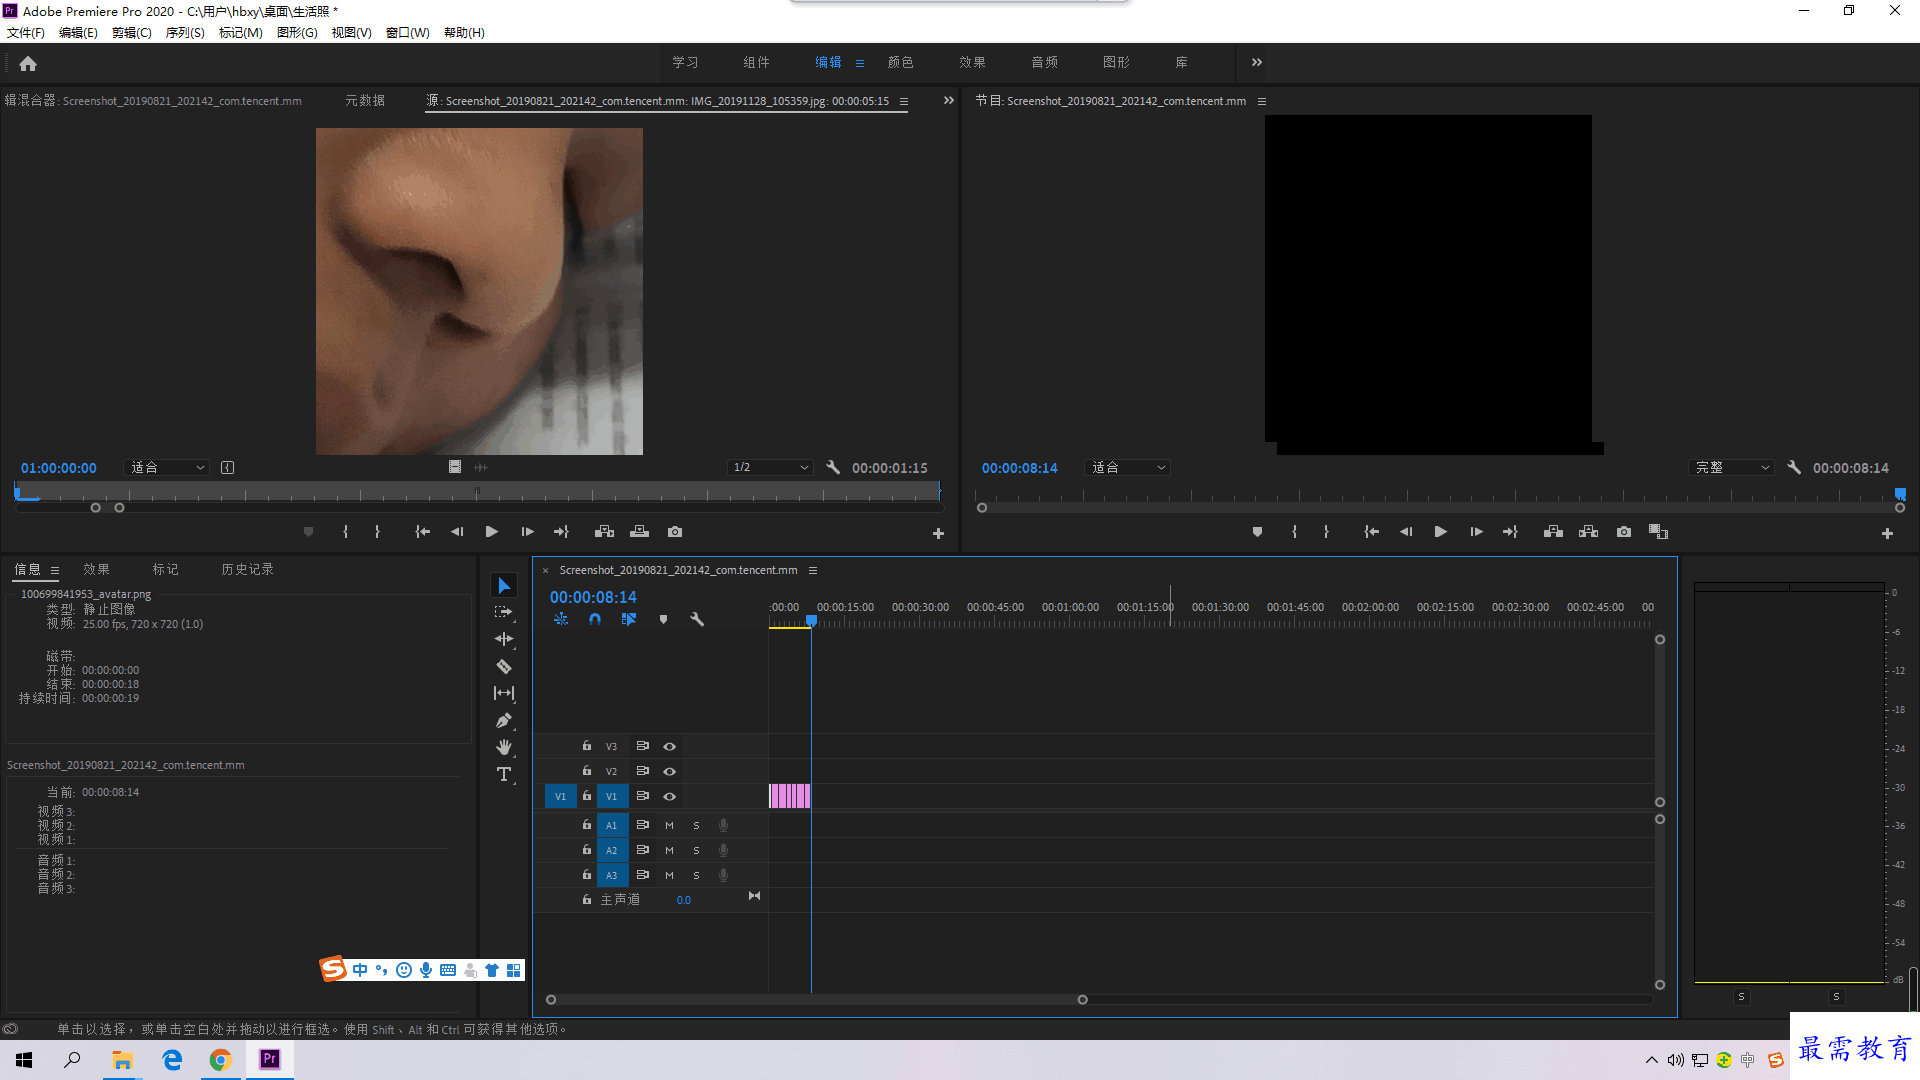
Task: Toggle linked selection in timeline
Action: coord(629,620)
